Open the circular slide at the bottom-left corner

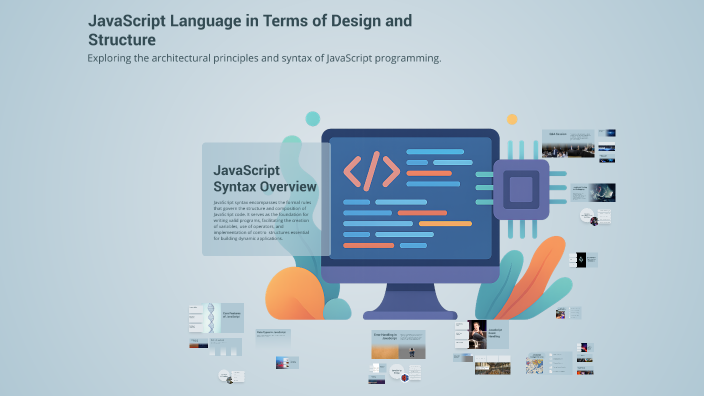pos(231,376)
